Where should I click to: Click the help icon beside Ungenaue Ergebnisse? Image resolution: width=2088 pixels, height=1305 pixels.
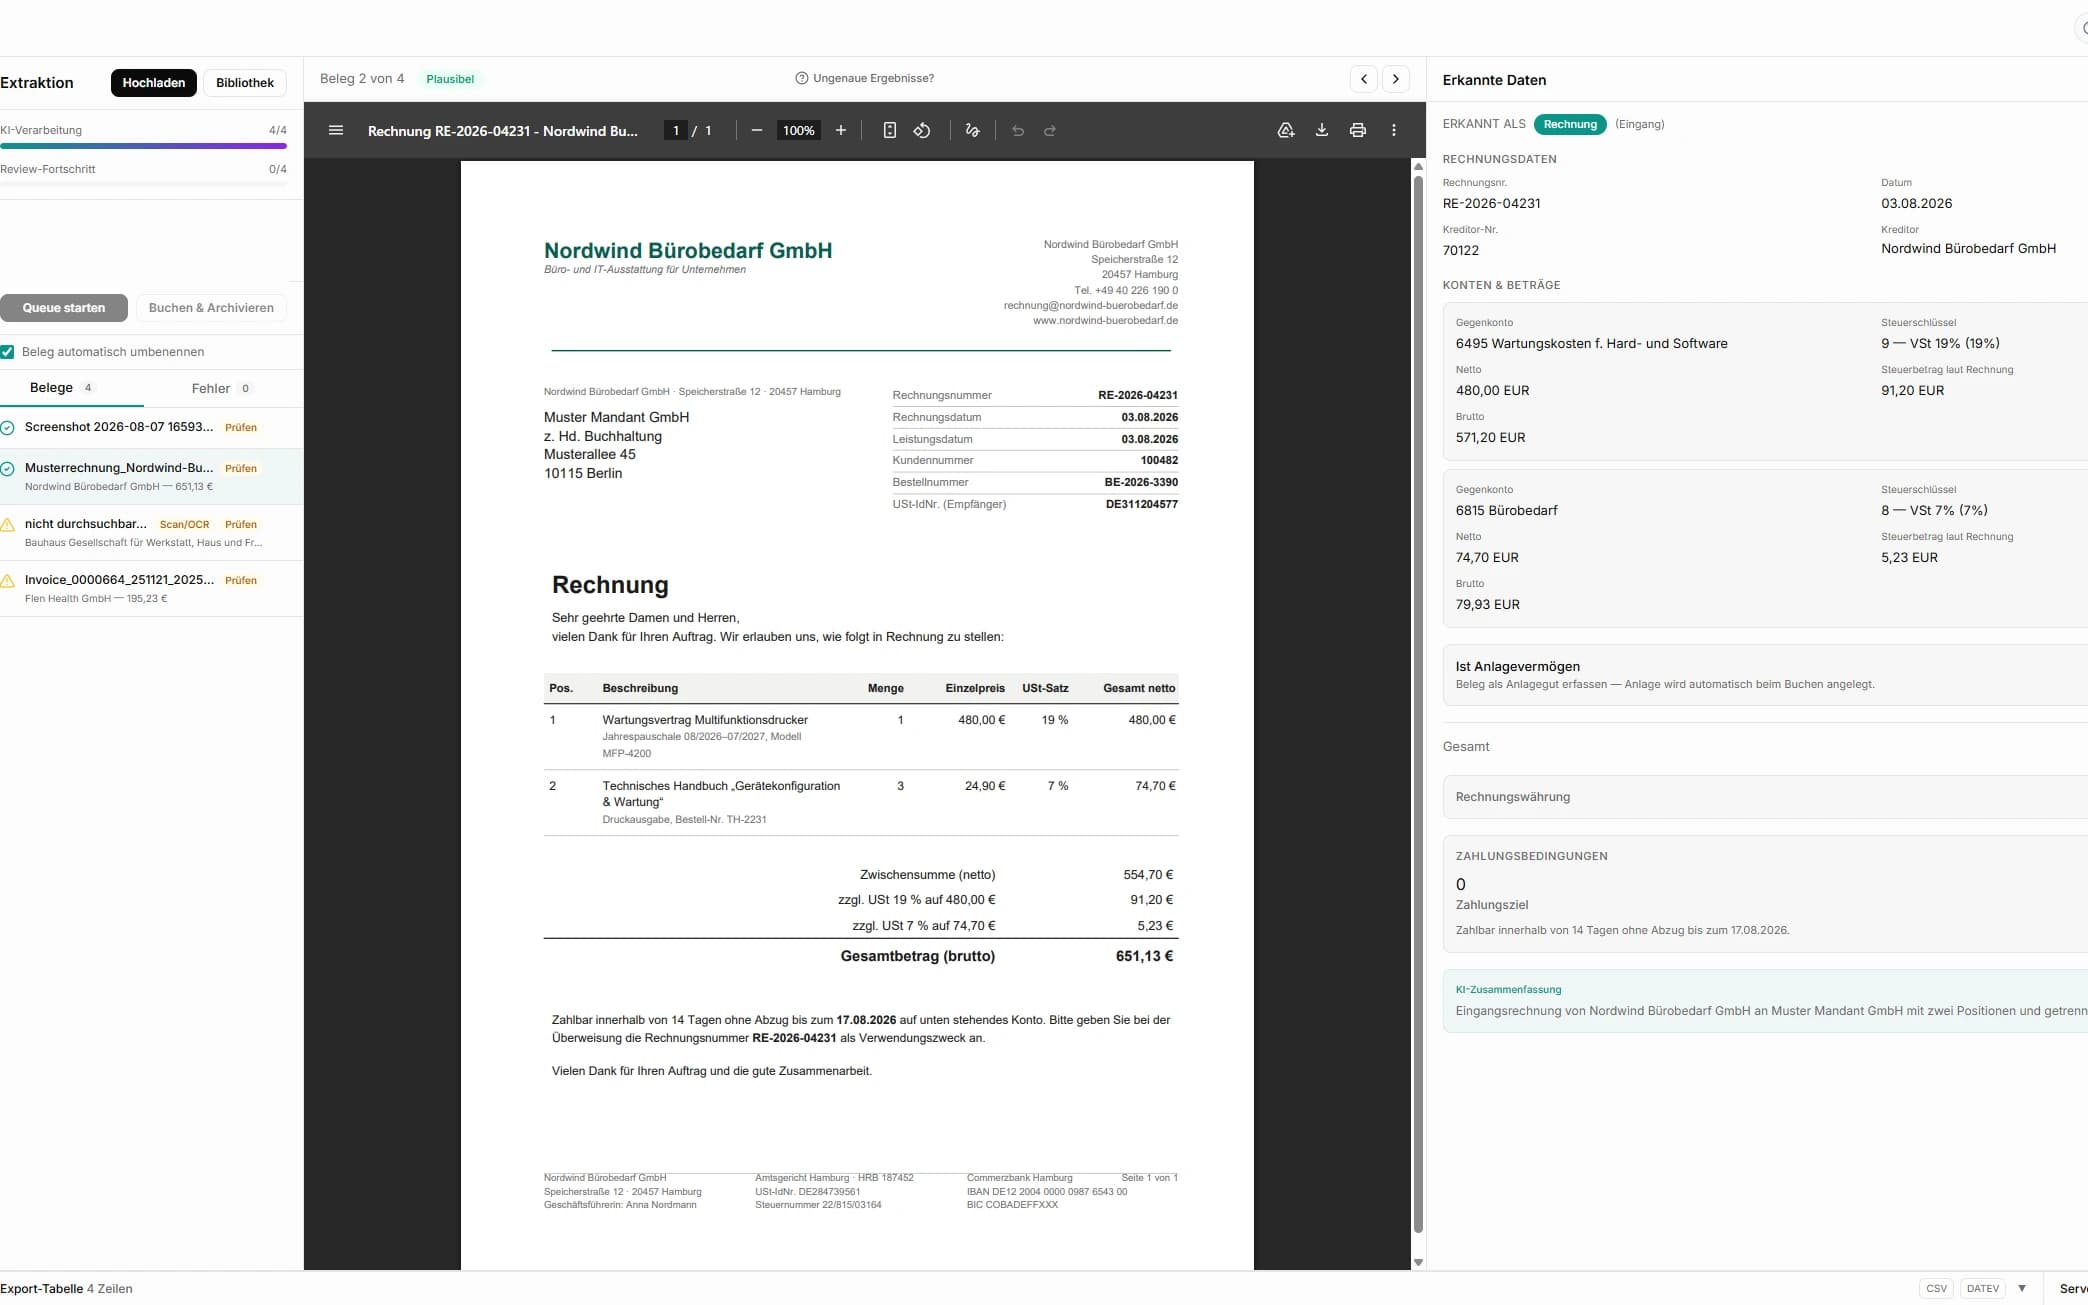pos(802,78)
